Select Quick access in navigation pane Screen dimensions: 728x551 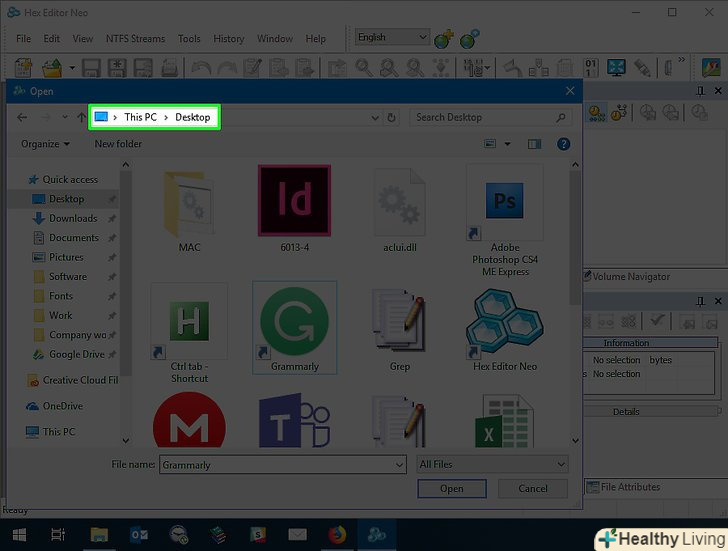(63, 180)
